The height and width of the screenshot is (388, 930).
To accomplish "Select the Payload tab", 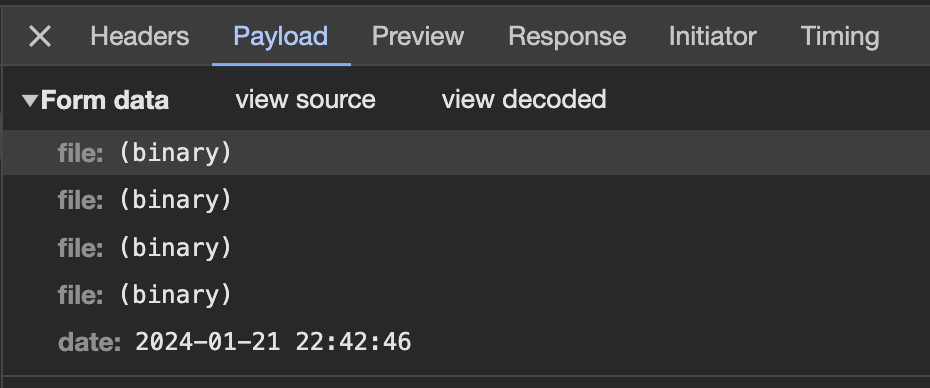I will point(281,37).
